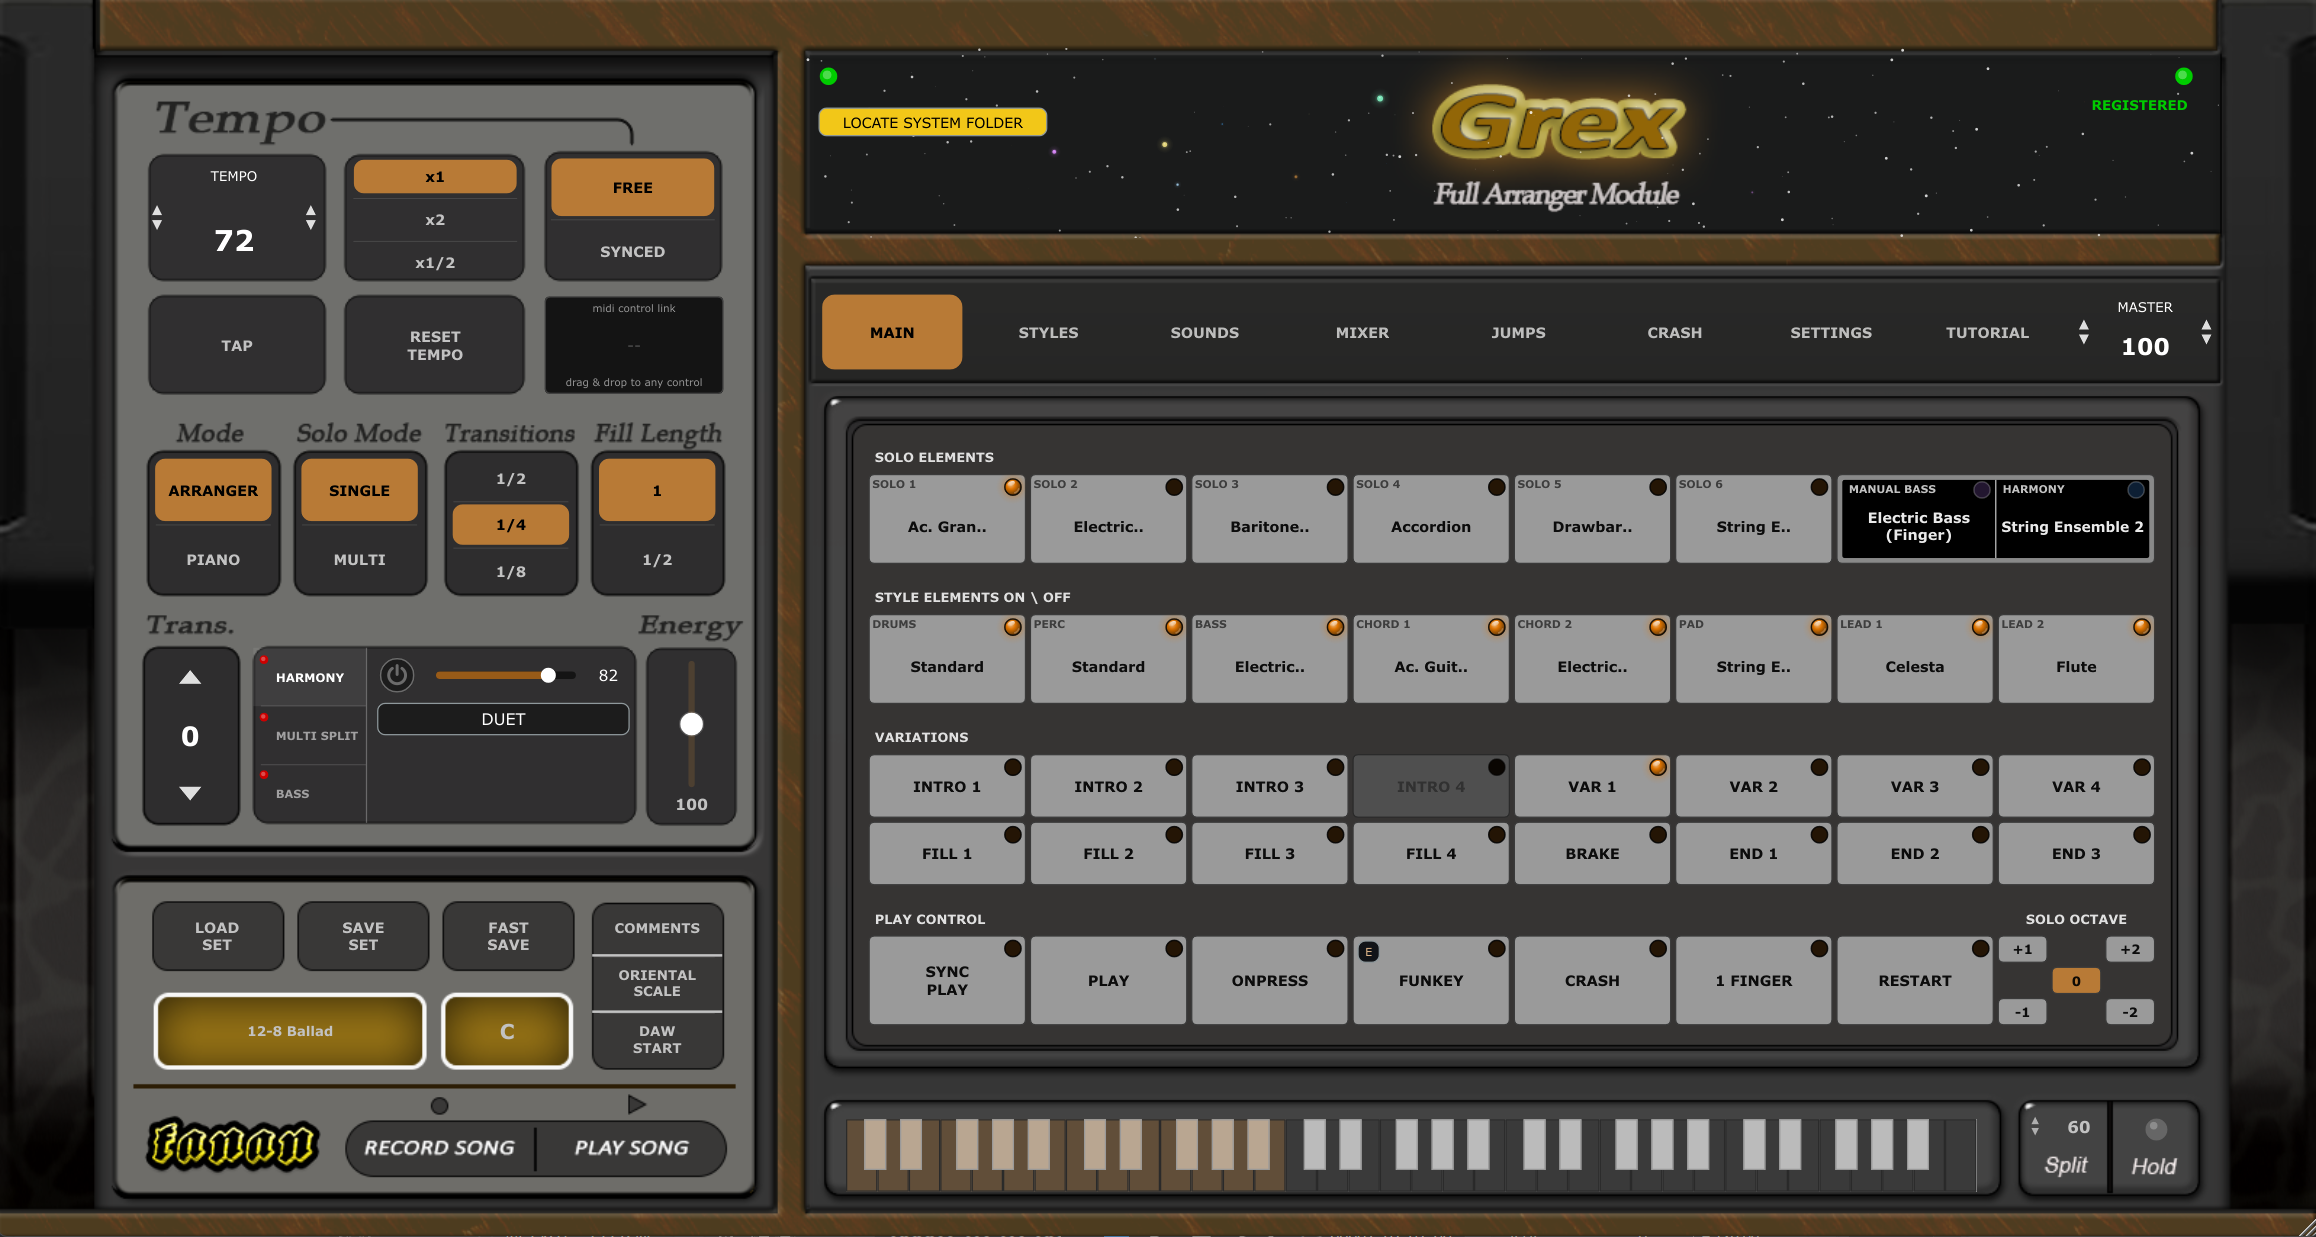Go to the MIXER tab

[x=1362, y=332]
